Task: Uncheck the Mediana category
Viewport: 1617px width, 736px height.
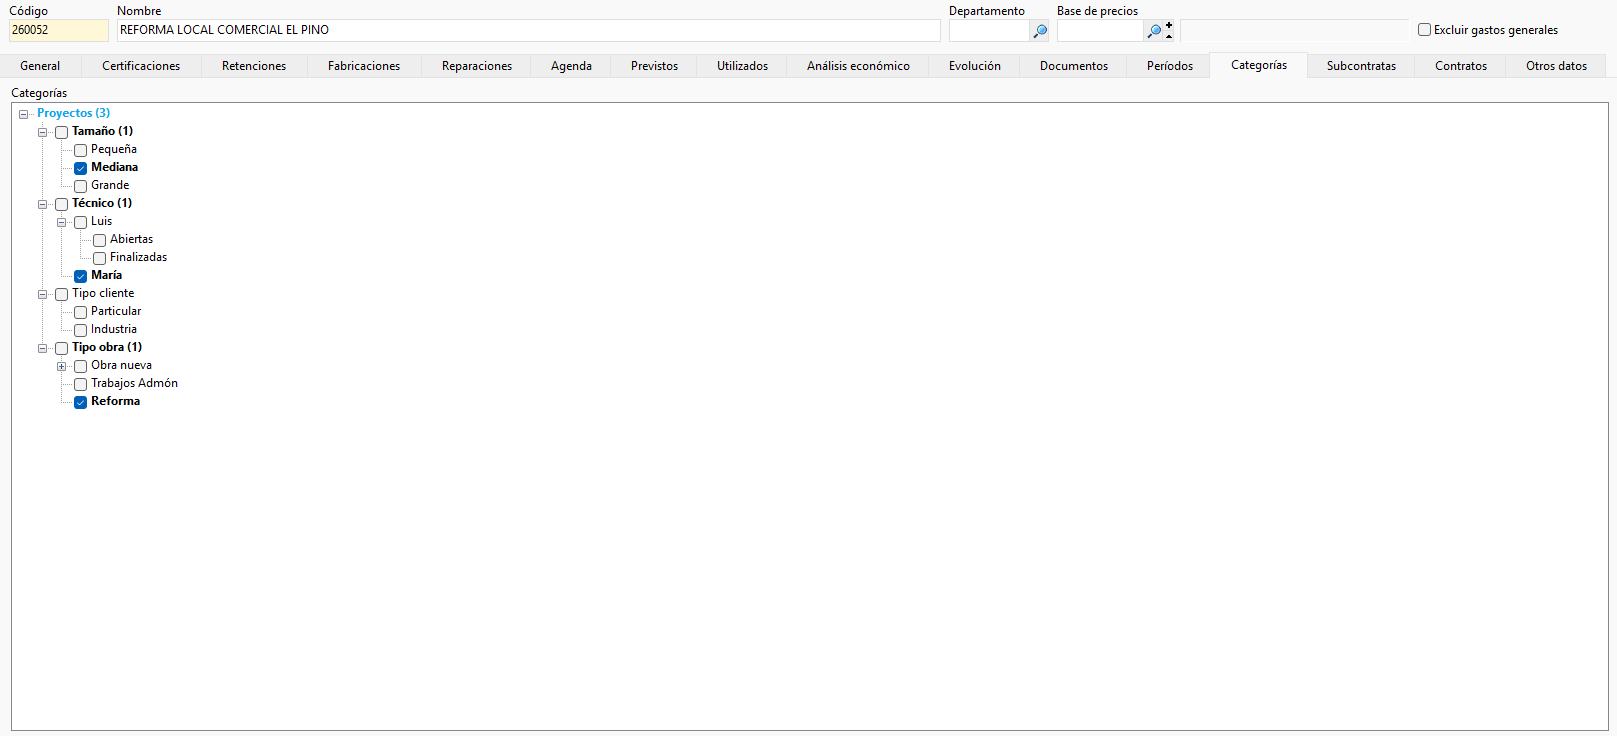Action: pos(80,168)
